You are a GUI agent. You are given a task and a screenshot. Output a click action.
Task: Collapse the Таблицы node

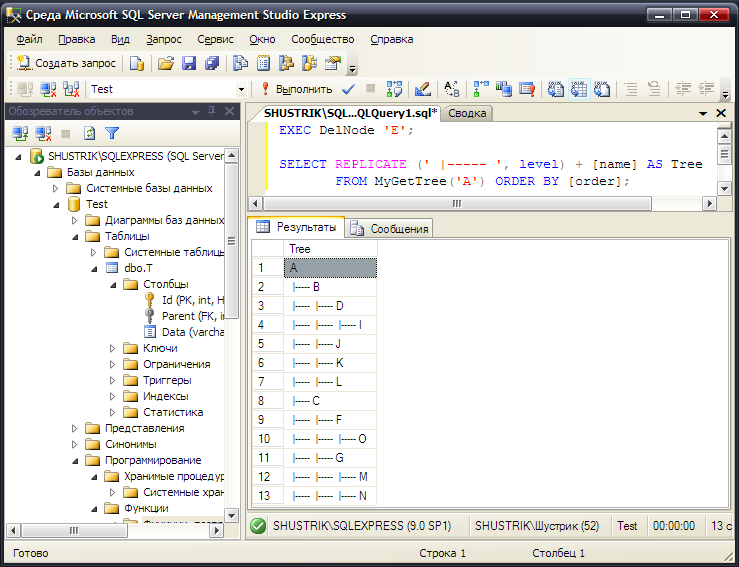[75, 237]
